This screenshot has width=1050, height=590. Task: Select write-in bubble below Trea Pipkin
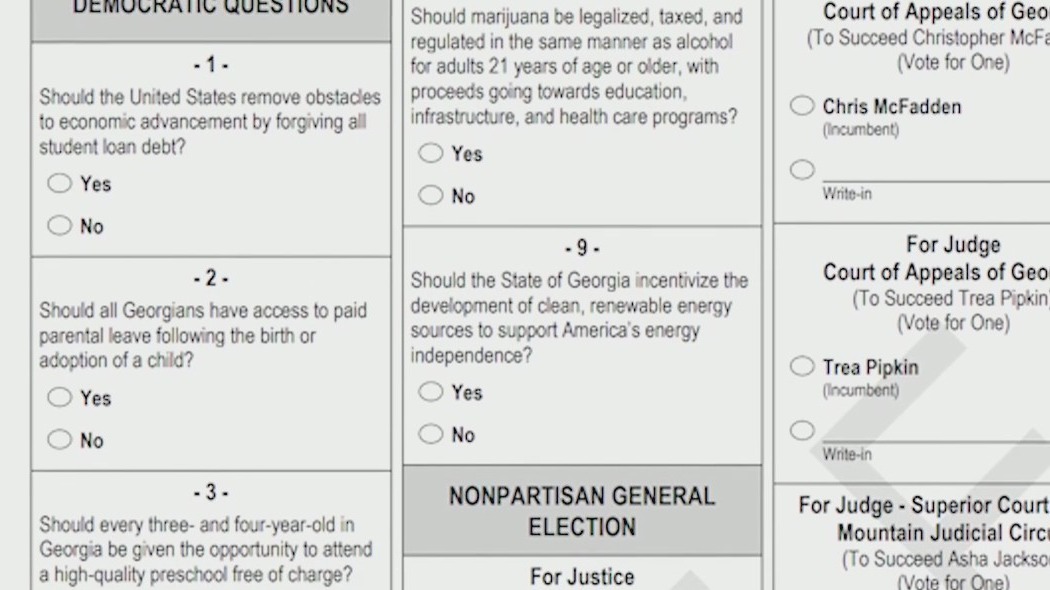click(x=802, y=430)
